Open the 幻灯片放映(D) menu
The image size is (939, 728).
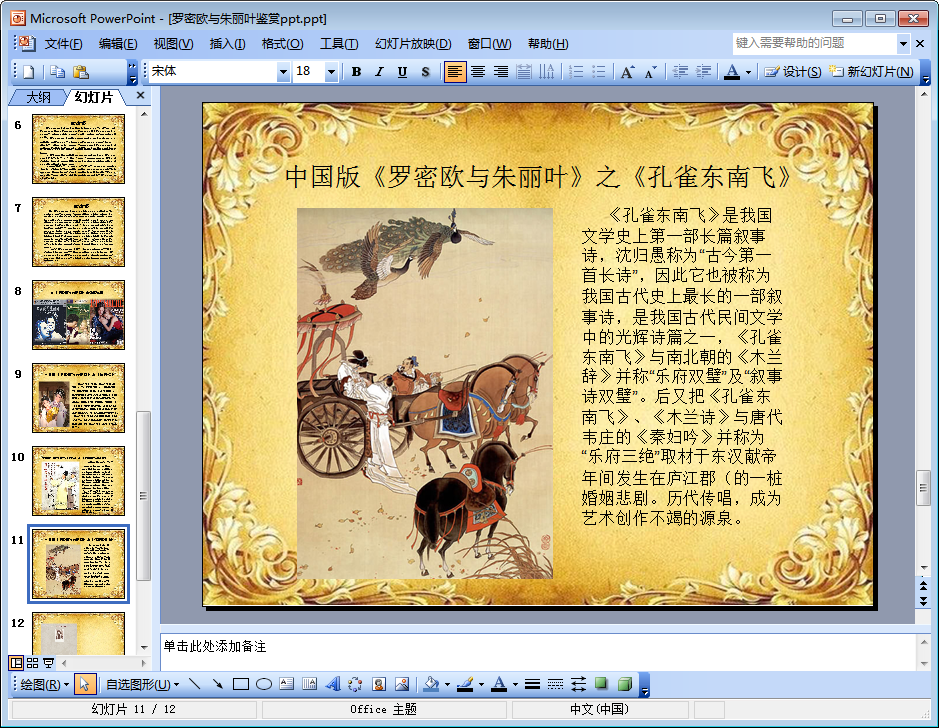coord(413,44)
